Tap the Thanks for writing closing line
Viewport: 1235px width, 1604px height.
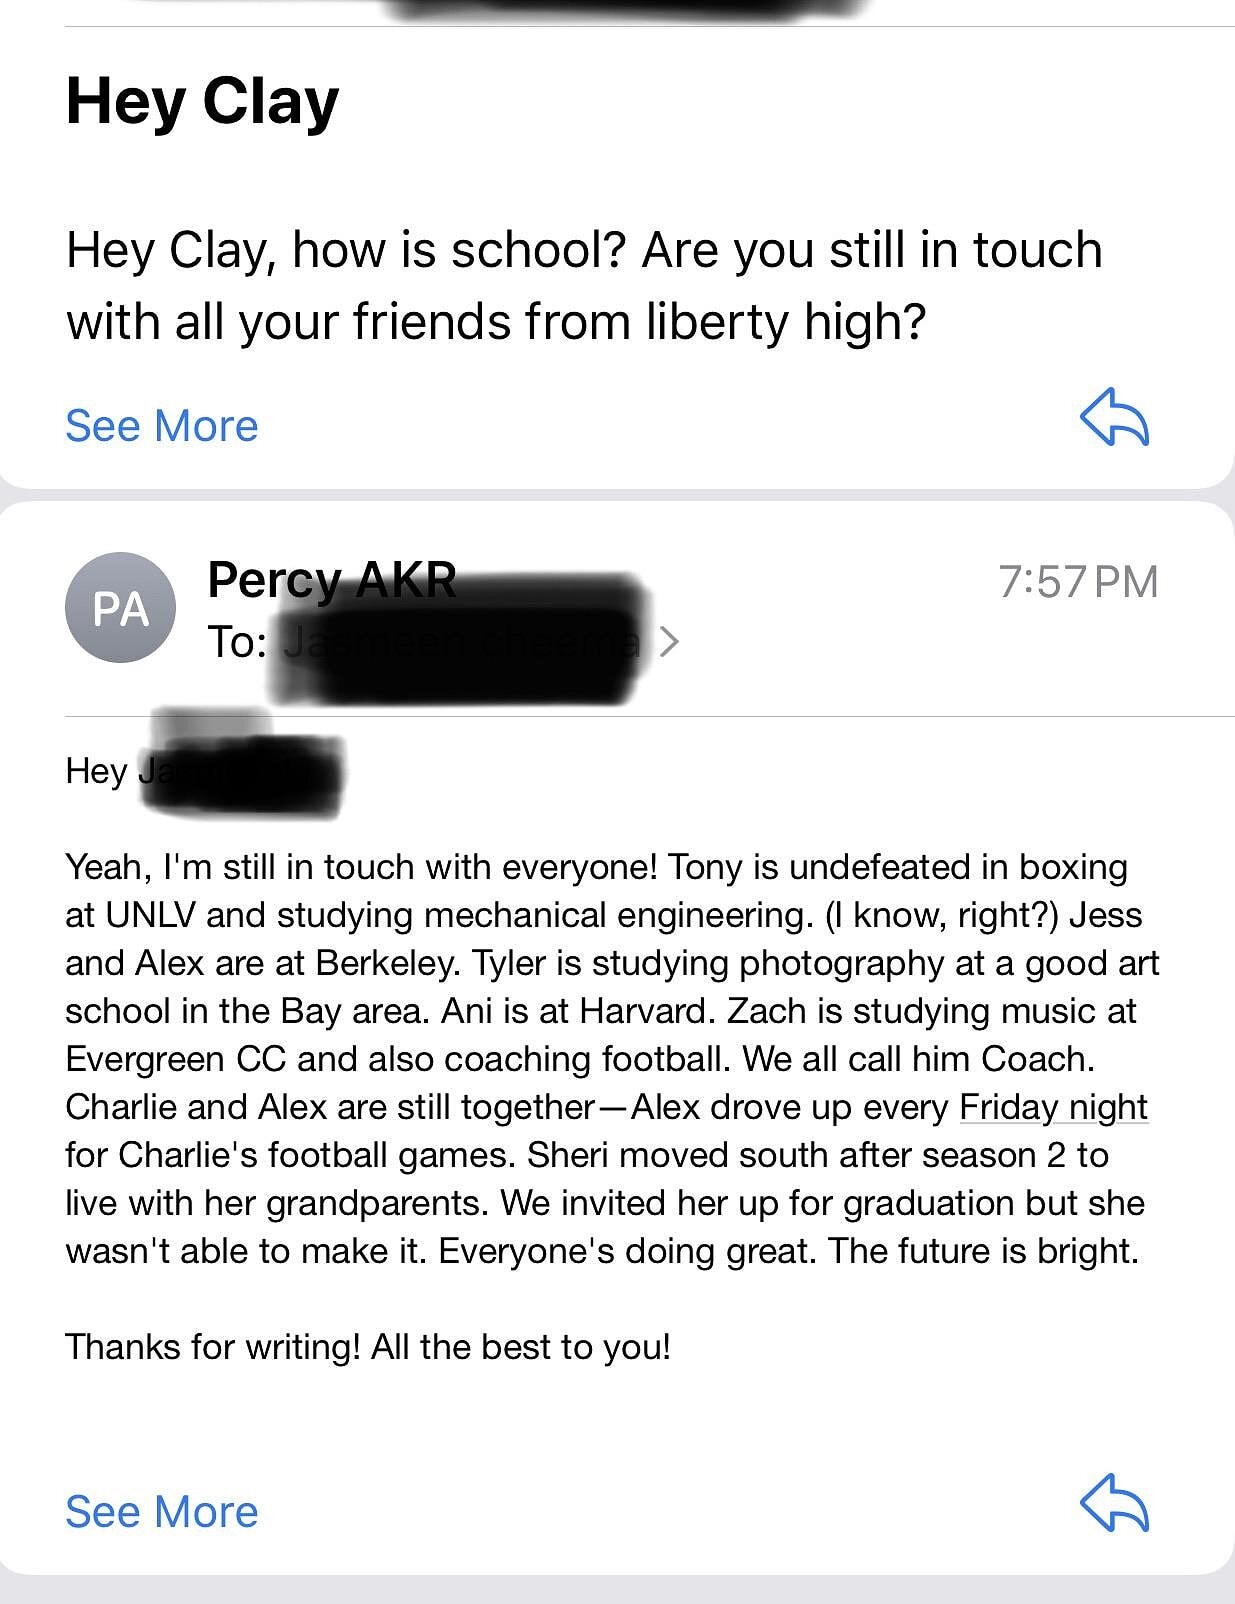(x=367, y=1347)
